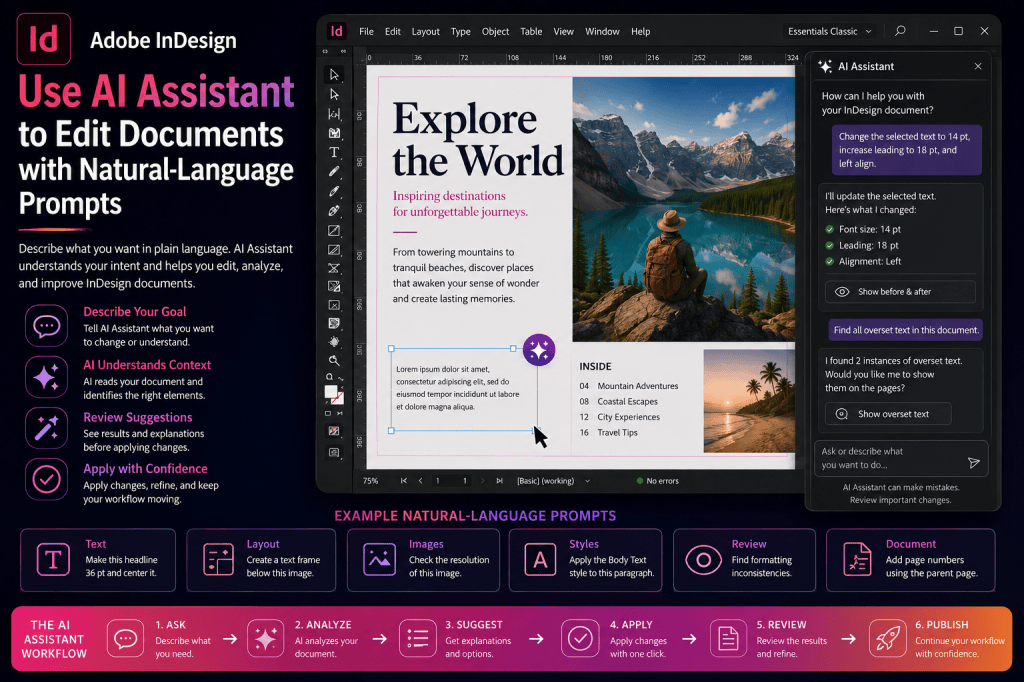Click the Apply with Confidence checkmark icon
1024x682 pixels.
46,479
